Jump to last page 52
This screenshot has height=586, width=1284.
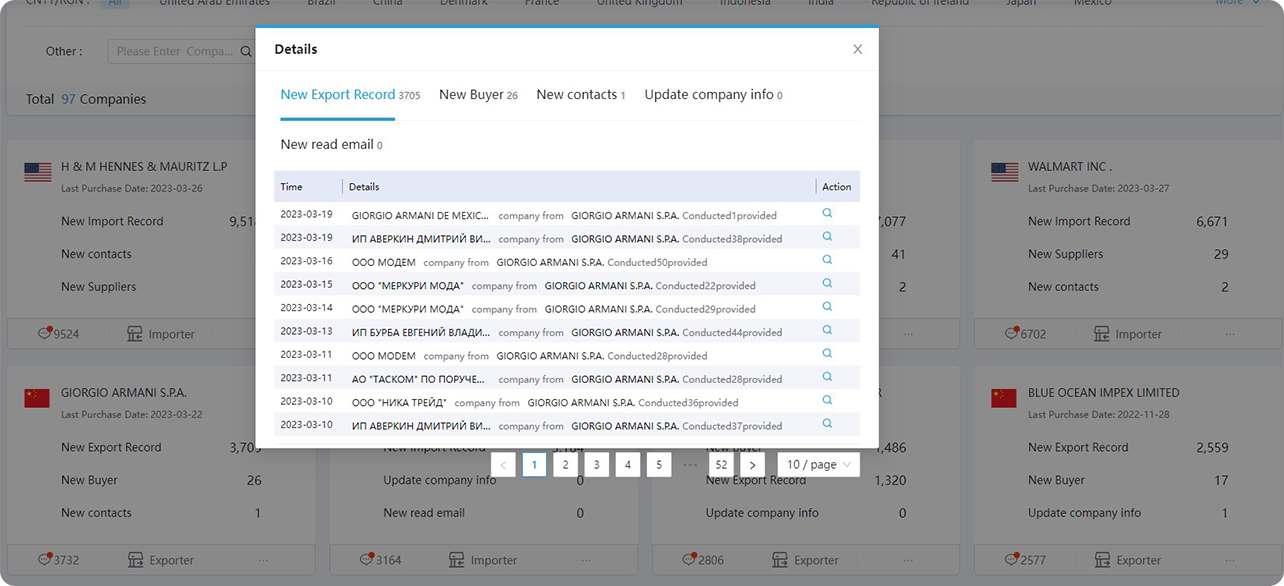click(x=720, y=464)
